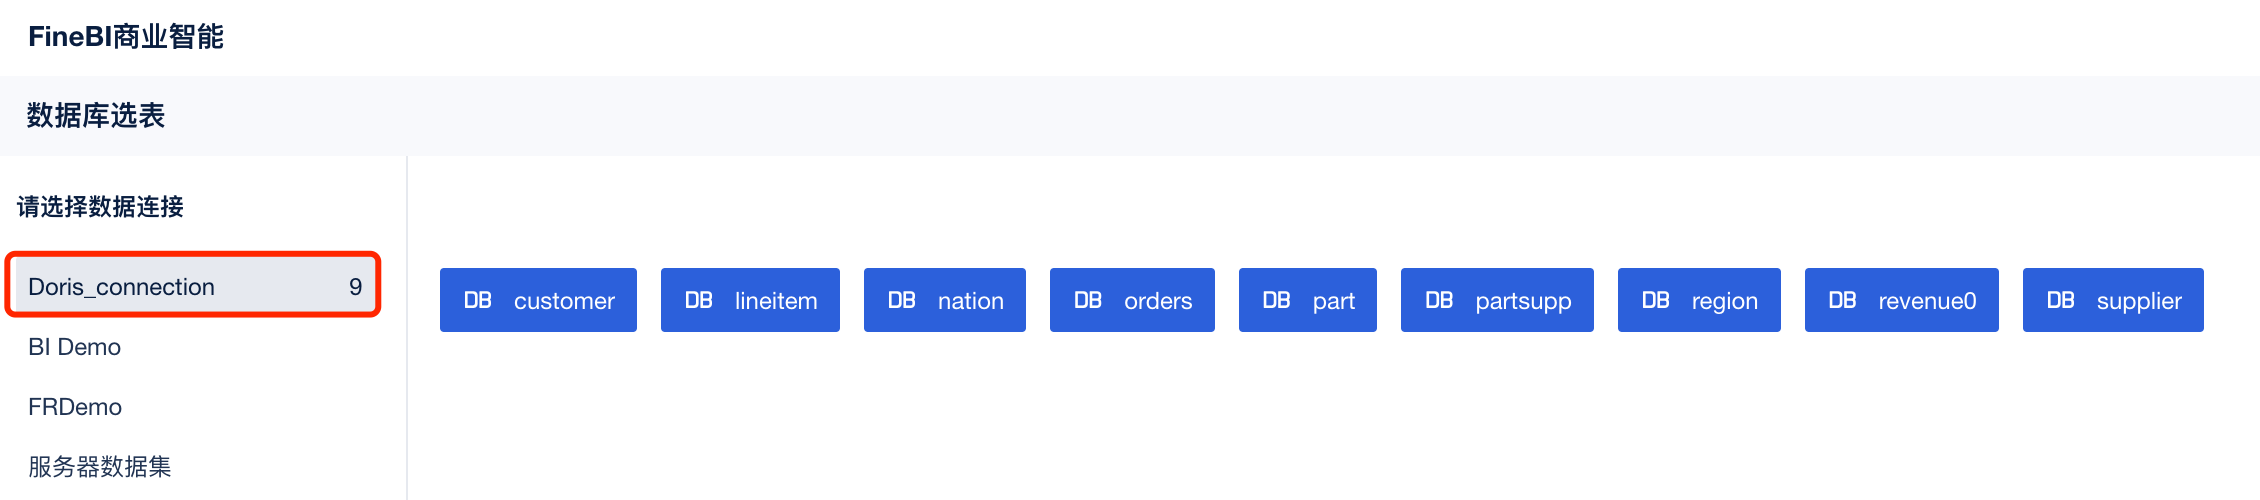Screen dimensions: 2260x500
Task: Click the DB icon on nation table
Action: coord(902,300)
